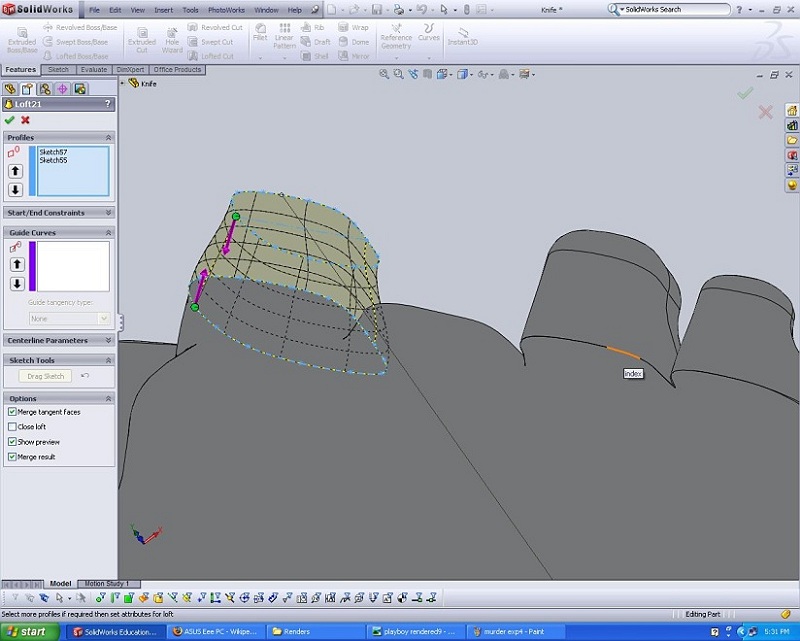This screenshot has height=641, width=800.
Task: Open the ConfigurationManager tab icon
Action: coord(45,88)
